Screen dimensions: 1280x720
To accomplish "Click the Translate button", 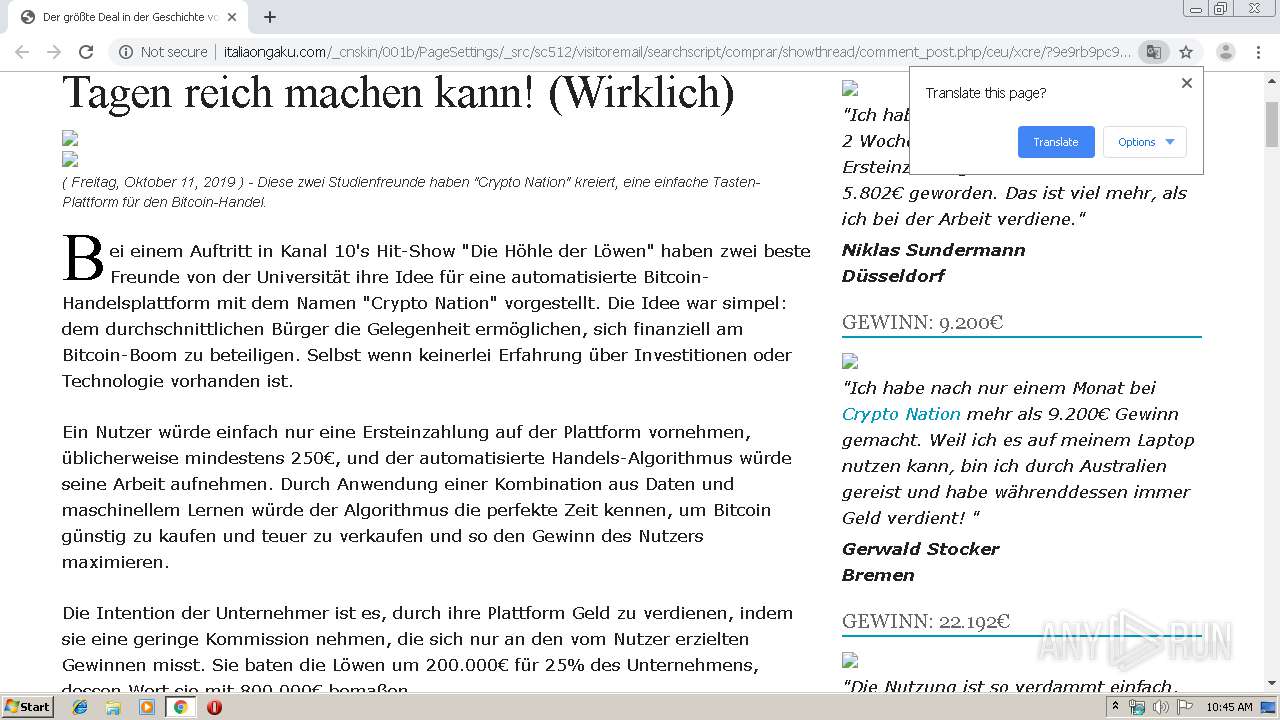I will coord(1056,142).
